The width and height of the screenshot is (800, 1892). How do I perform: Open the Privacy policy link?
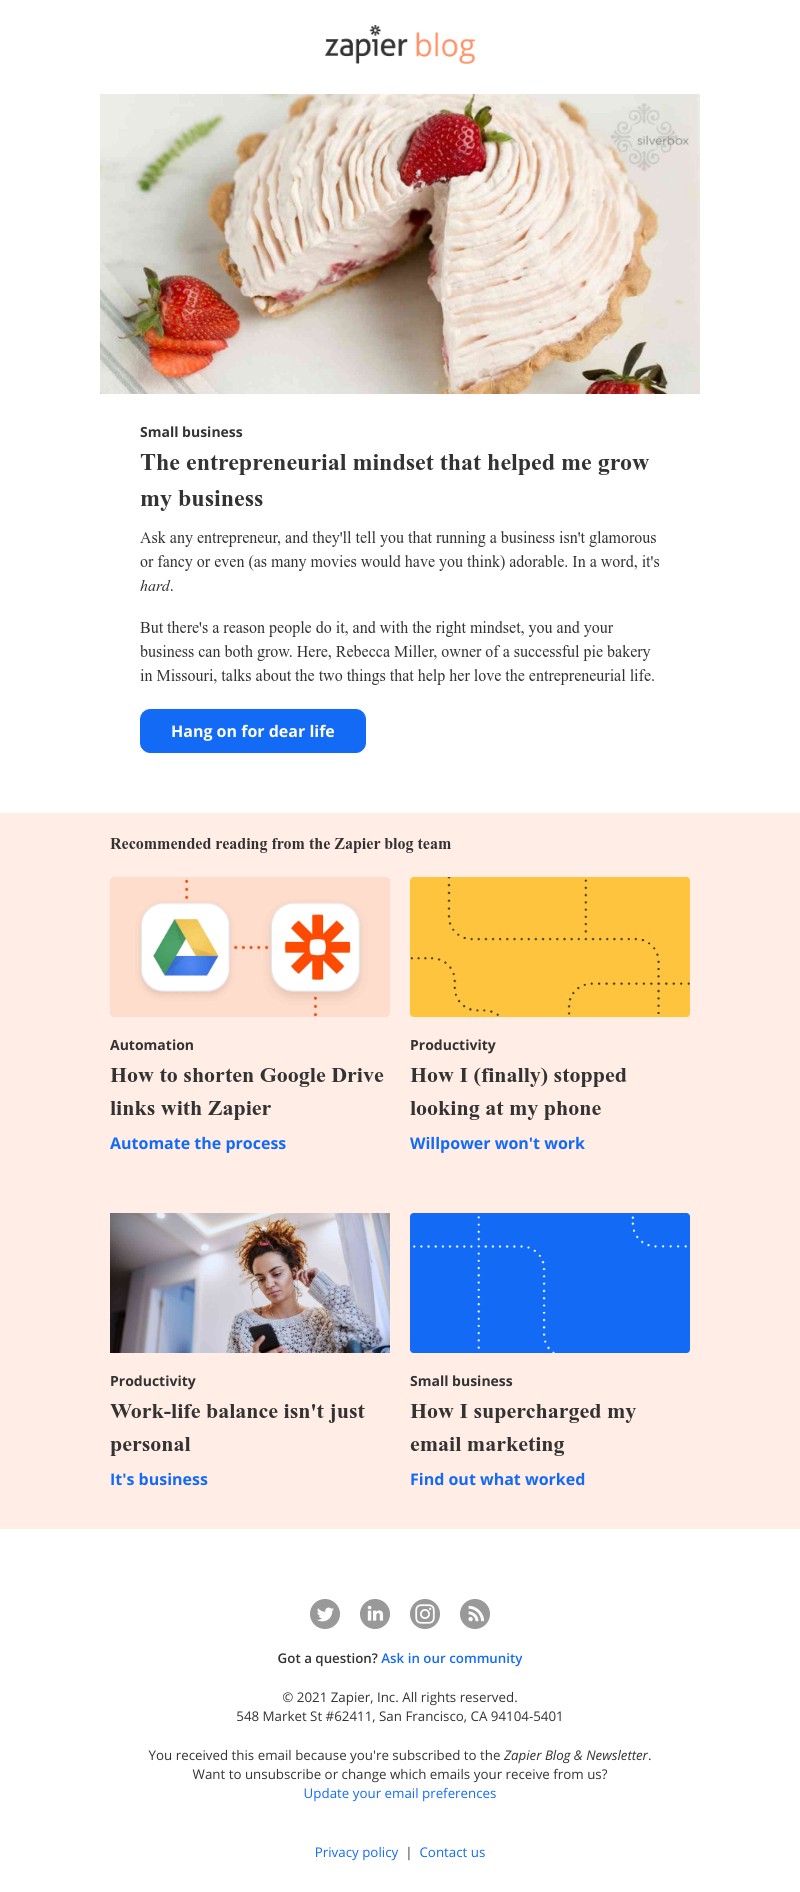click(356, 1852)
